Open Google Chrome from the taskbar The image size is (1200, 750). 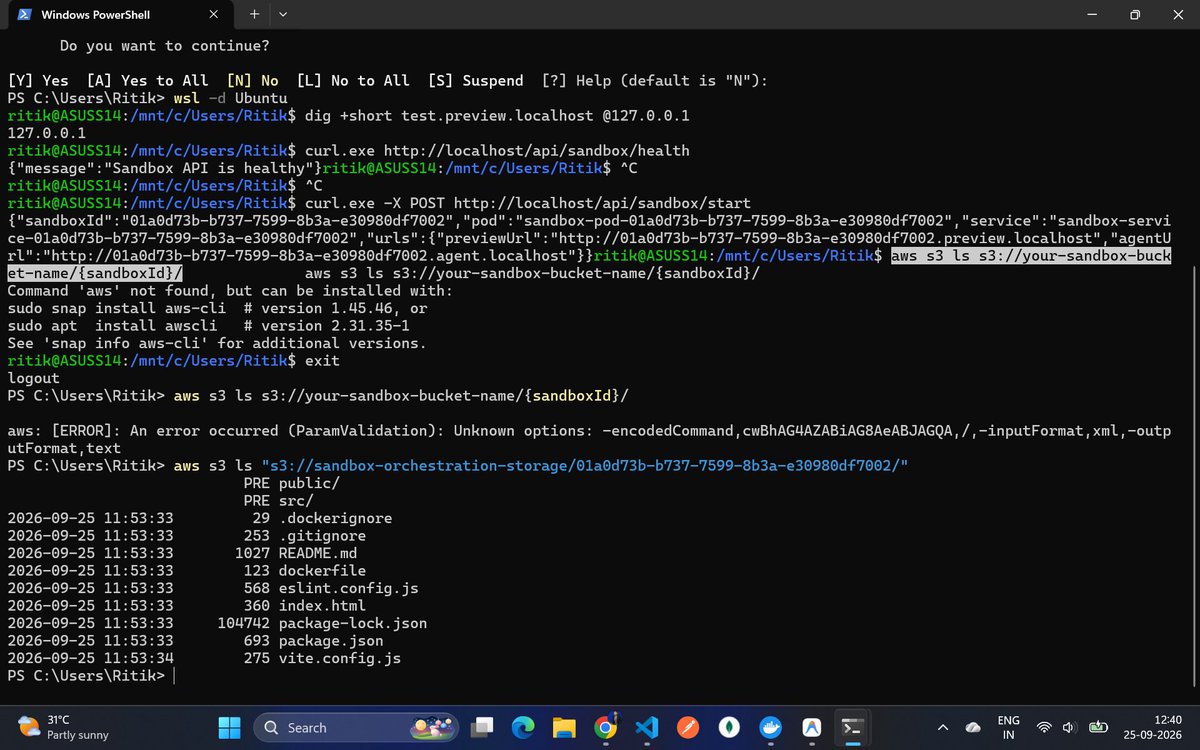(x=605, y=727)
